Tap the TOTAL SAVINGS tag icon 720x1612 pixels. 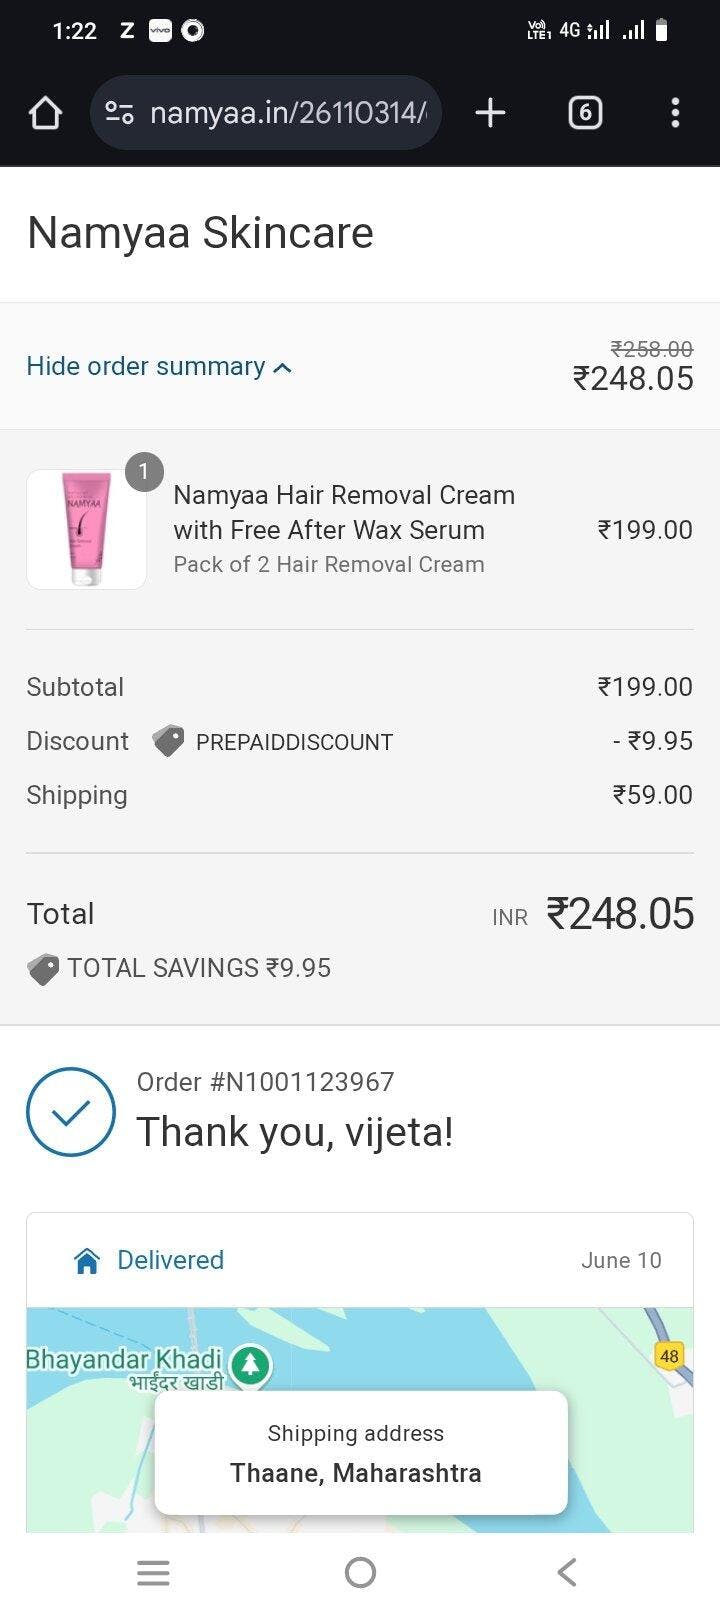43,969
